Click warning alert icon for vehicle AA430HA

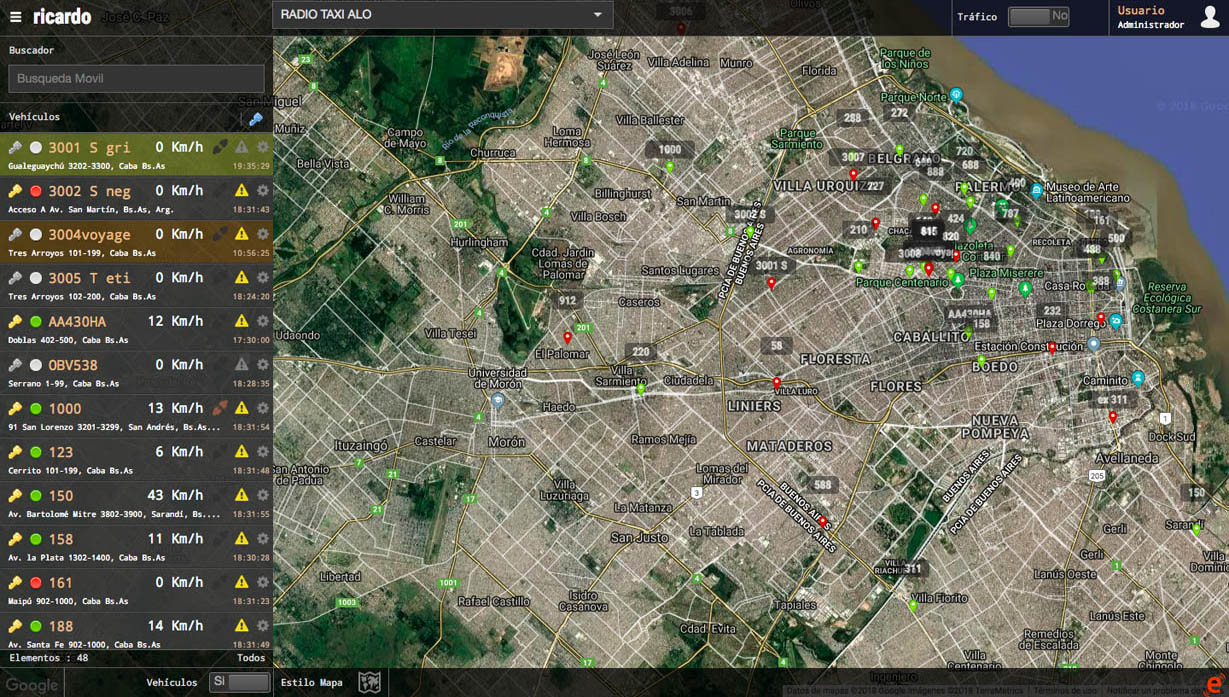(x=241, y=321)
